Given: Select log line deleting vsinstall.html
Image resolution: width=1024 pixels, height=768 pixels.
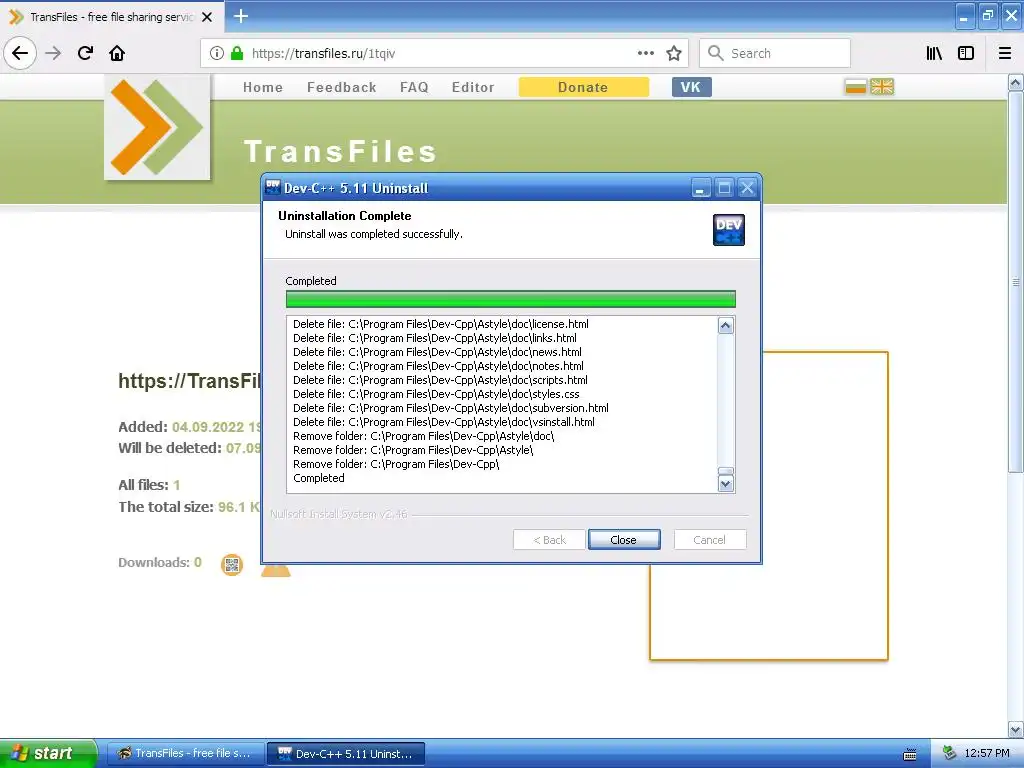Looking at the screenshot, I should tap(444, 422).
